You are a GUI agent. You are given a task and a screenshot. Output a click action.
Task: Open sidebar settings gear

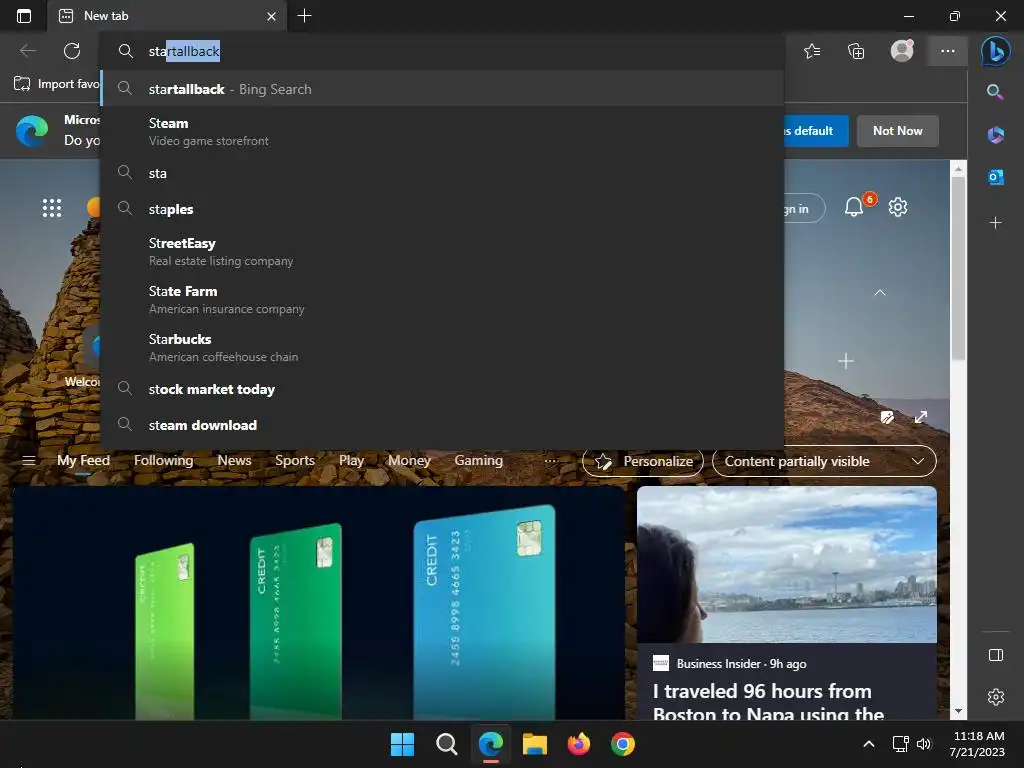pyautogui.click(x=996, y=697)
